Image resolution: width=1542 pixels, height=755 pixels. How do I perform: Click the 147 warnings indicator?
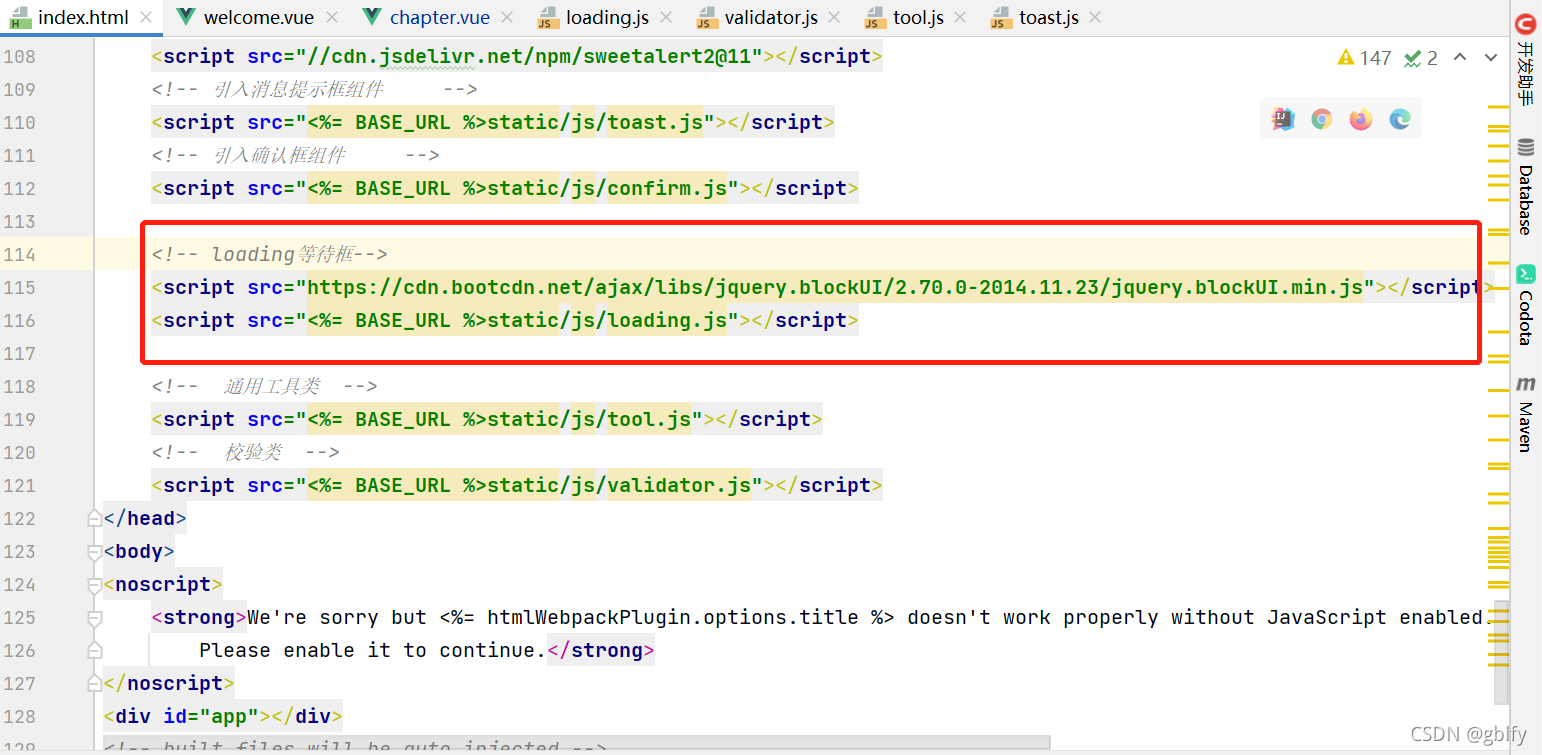point(1364,58)
